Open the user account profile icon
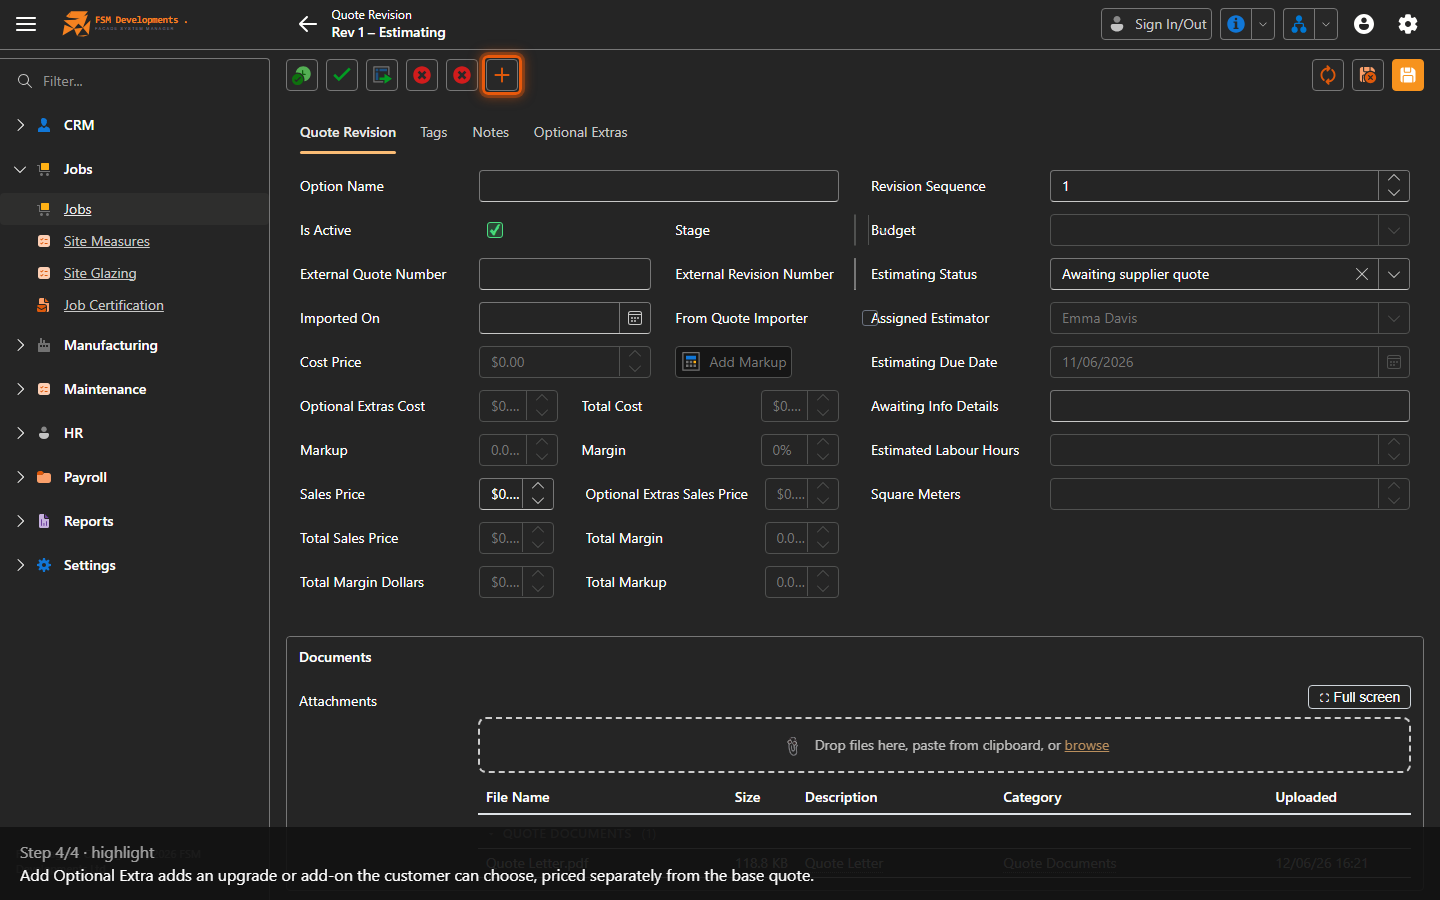1440x900 pixels. pos(1364,24)
